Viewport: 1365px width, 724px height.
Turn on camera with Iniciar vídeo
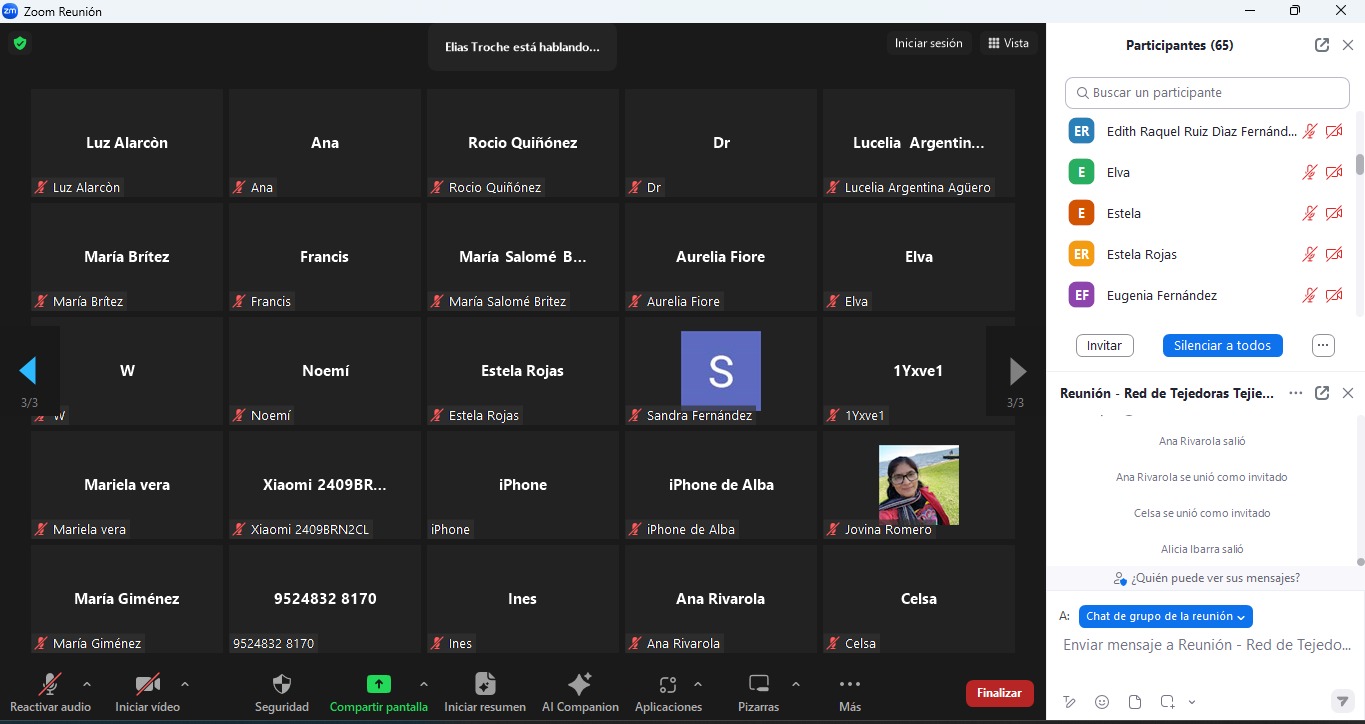pos(147,685)
